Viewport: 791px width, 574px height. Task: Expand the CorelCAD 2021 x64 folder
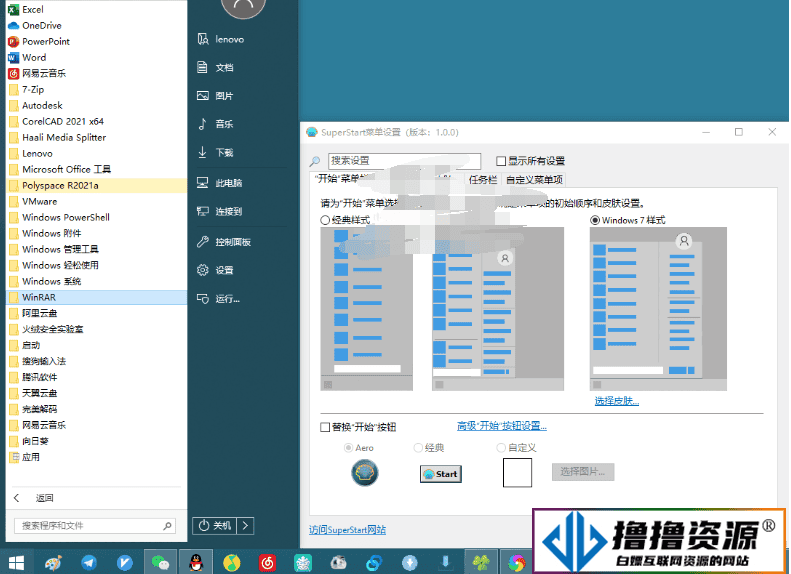click(96, 122)
